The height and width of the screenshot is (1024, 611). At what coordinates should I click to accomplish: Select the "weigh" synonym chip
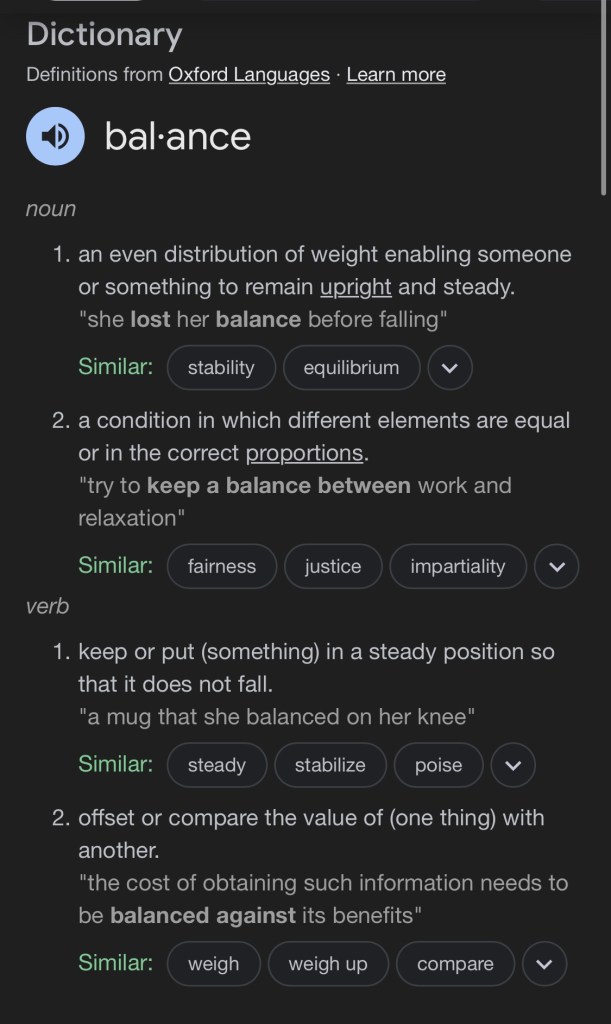click(214, 965)
